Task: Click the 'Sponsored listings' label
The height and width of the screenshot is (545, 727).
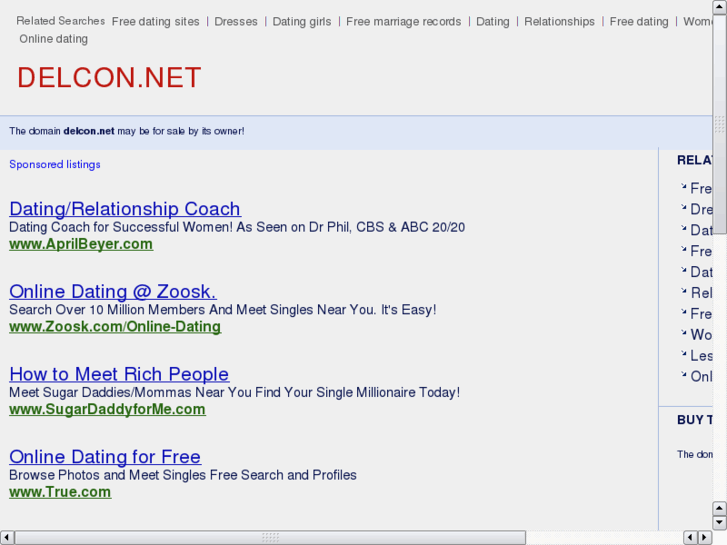Action: [55, 164]
